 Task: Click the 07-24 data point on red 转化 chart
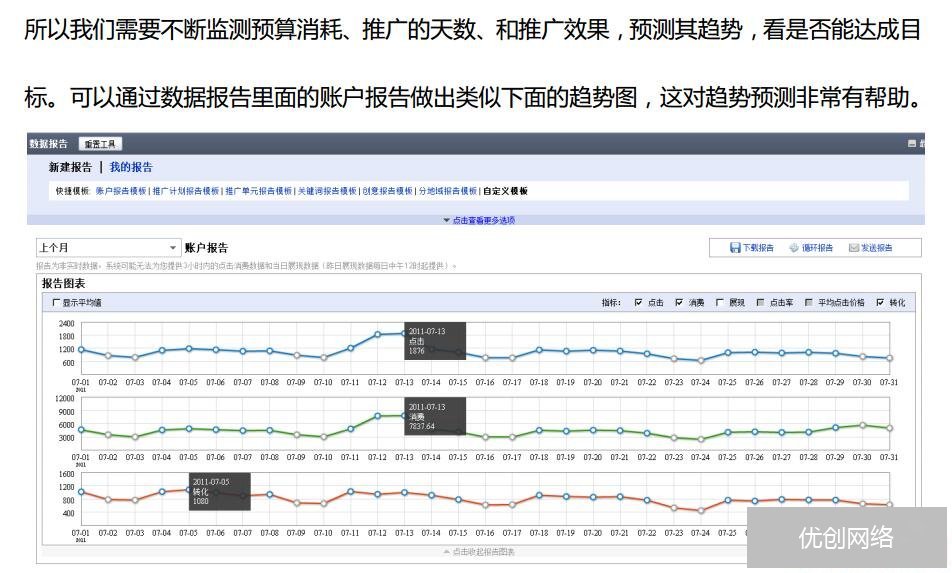coord(701,511)
